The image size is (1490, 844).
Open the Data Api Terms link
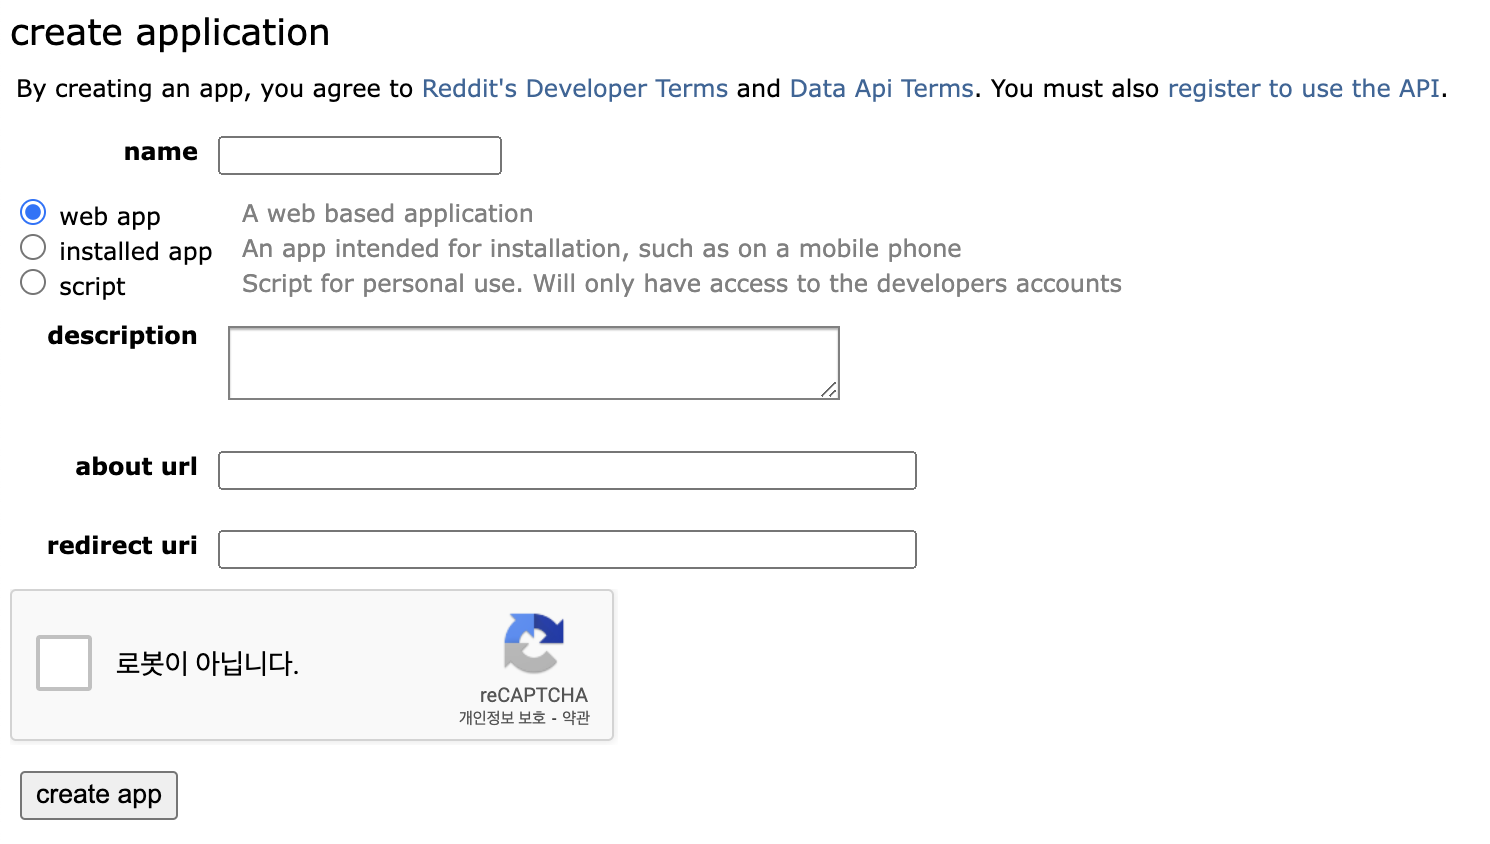pos(881,89)
